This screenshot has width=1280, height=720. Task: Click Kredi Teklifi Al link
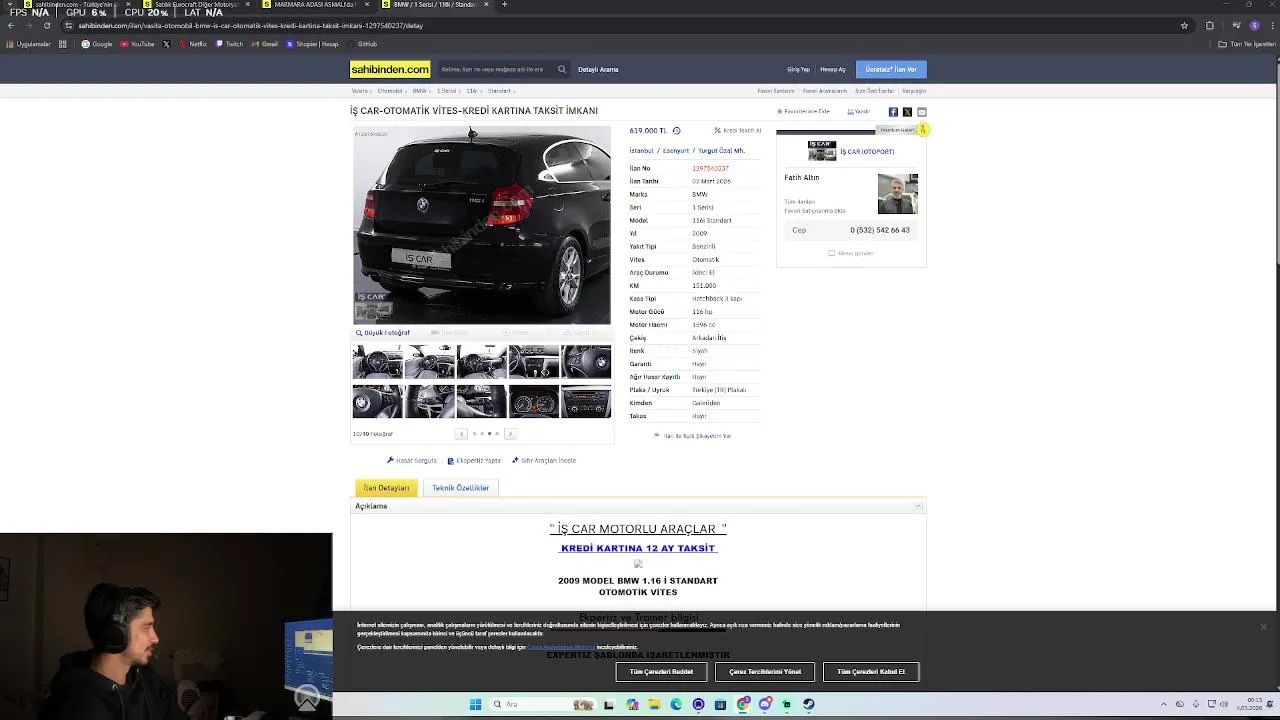pyautogui.click(x=738, y=130)
